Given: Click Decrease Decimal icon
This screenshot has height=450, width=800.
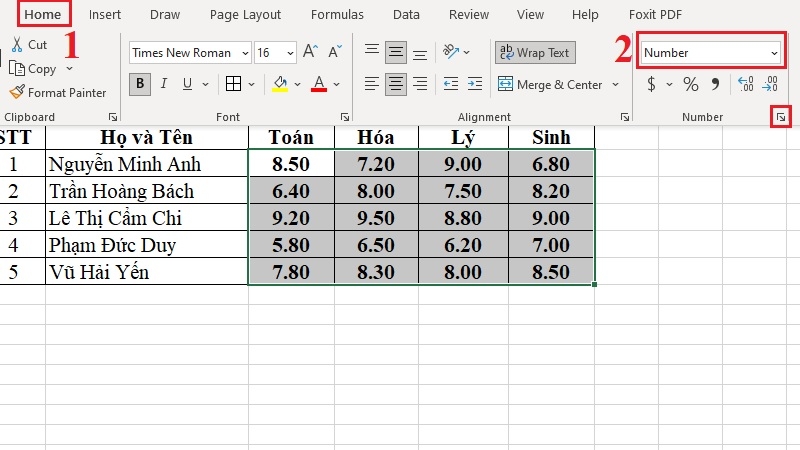Looking at the screenshot, I should (x=770, y=84).
